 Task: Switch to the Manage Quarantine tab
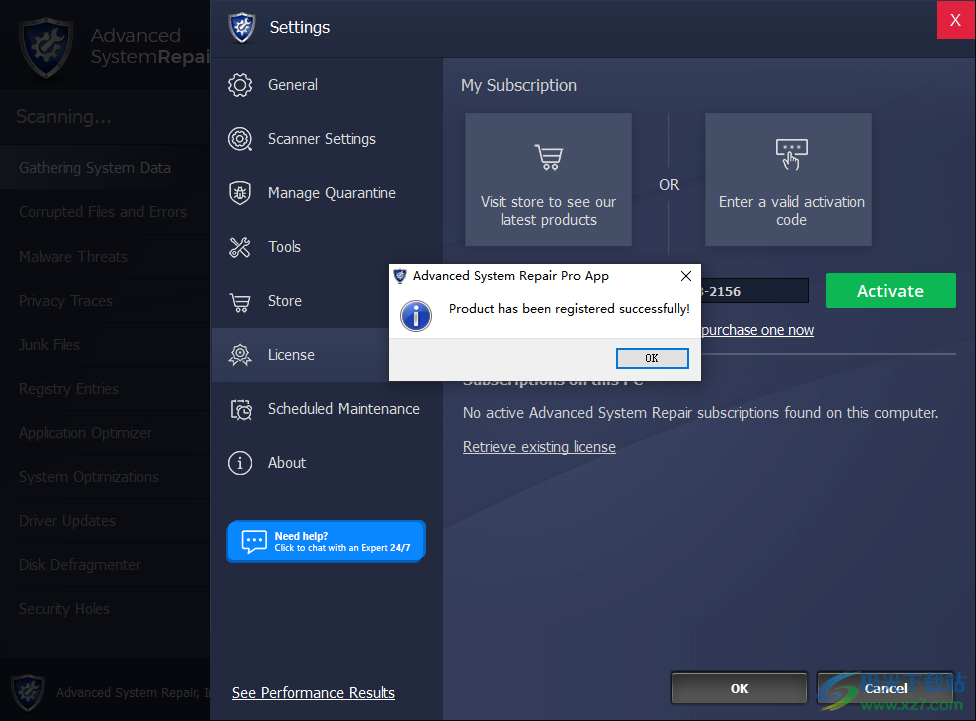coord(327,193)
